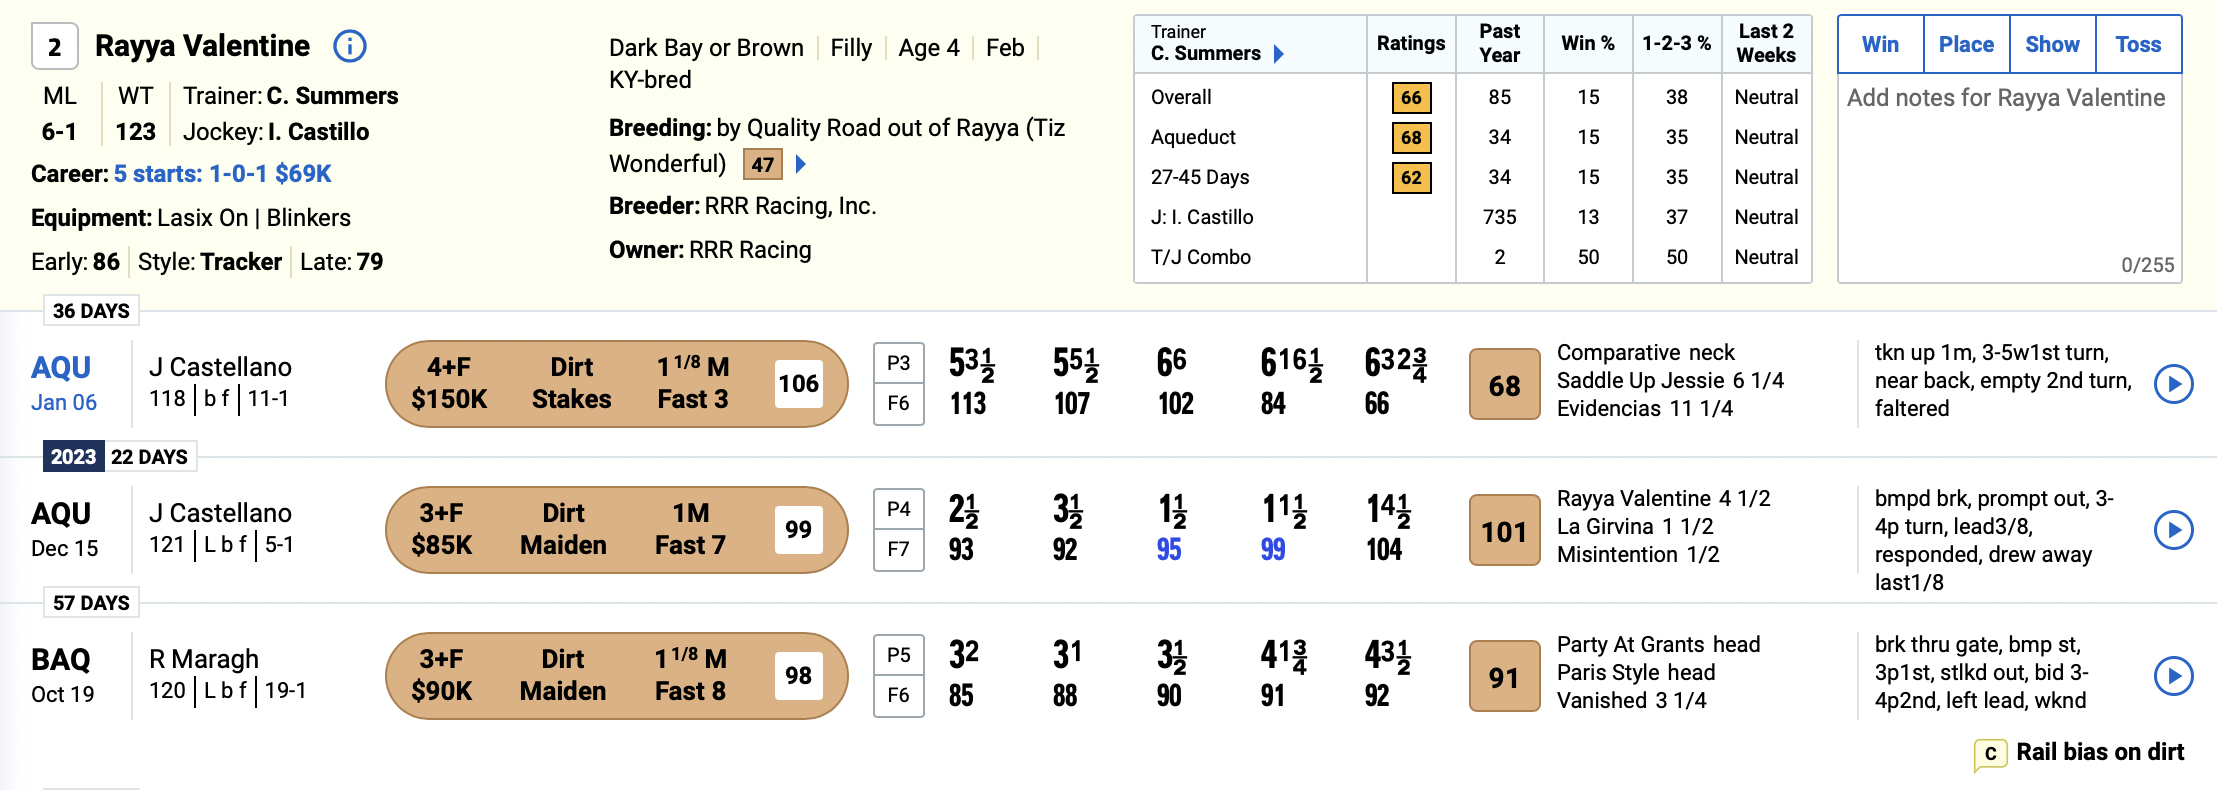
Task: Click field size F7 box
Action: point(898,550)
